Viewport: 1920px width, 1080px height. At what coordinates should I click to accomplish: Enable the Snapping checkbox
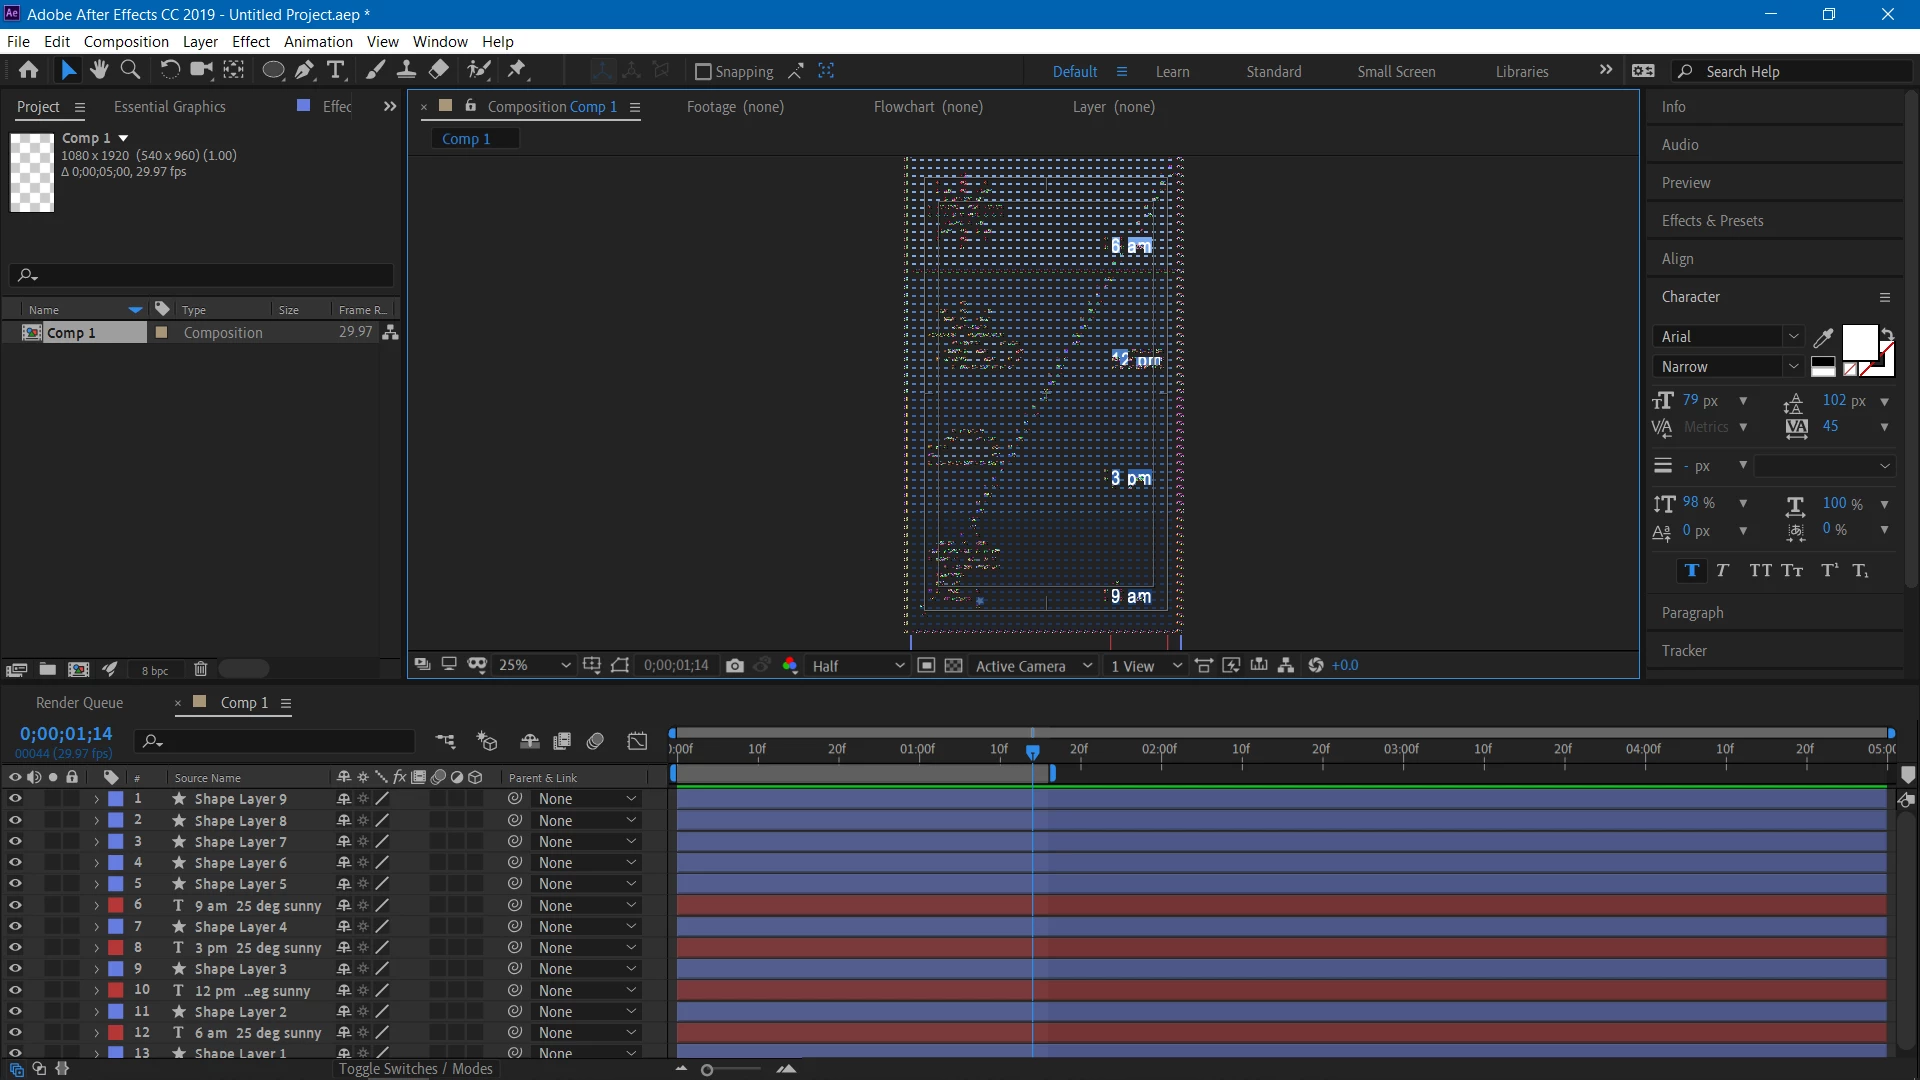point(703,72)
